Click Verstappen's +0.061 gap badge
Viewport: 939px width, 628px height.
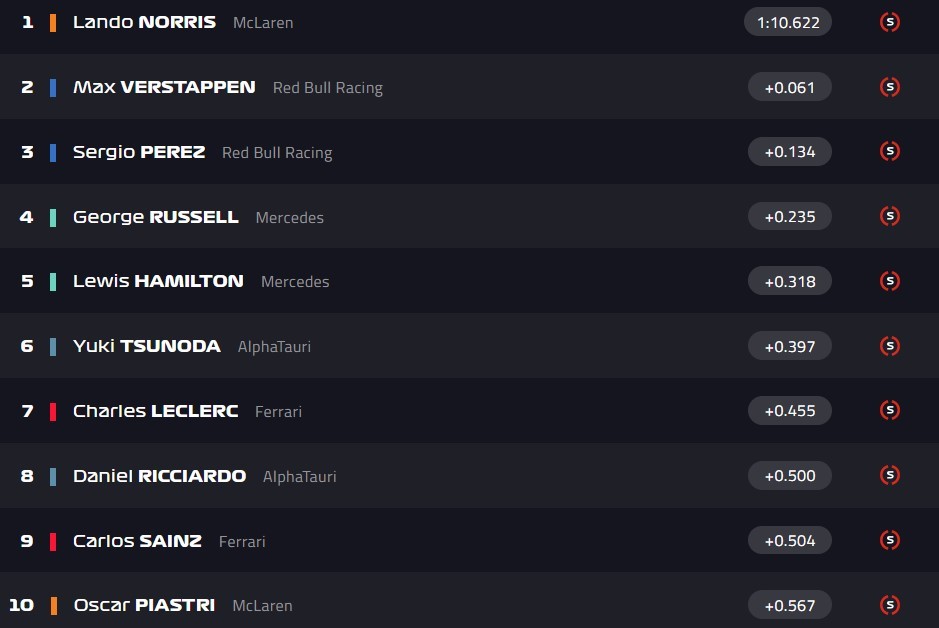[x=789, y=87]
